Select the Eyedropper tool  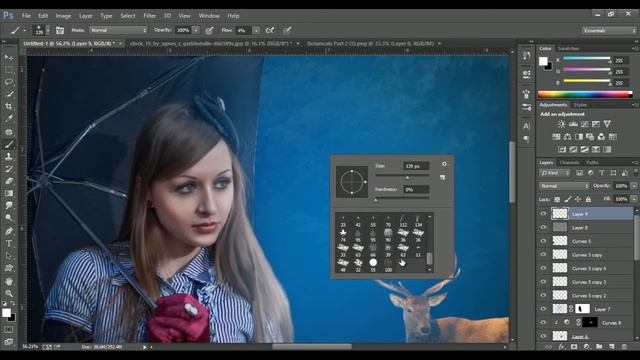[9, 119]
